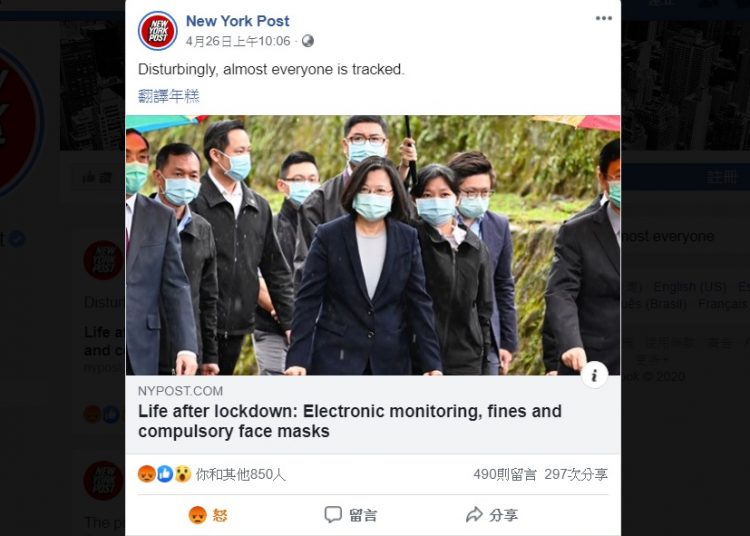This screenshot has width=750, height=536.
Task: Open New York Post page name link
Action: click(x=238, y=21)
